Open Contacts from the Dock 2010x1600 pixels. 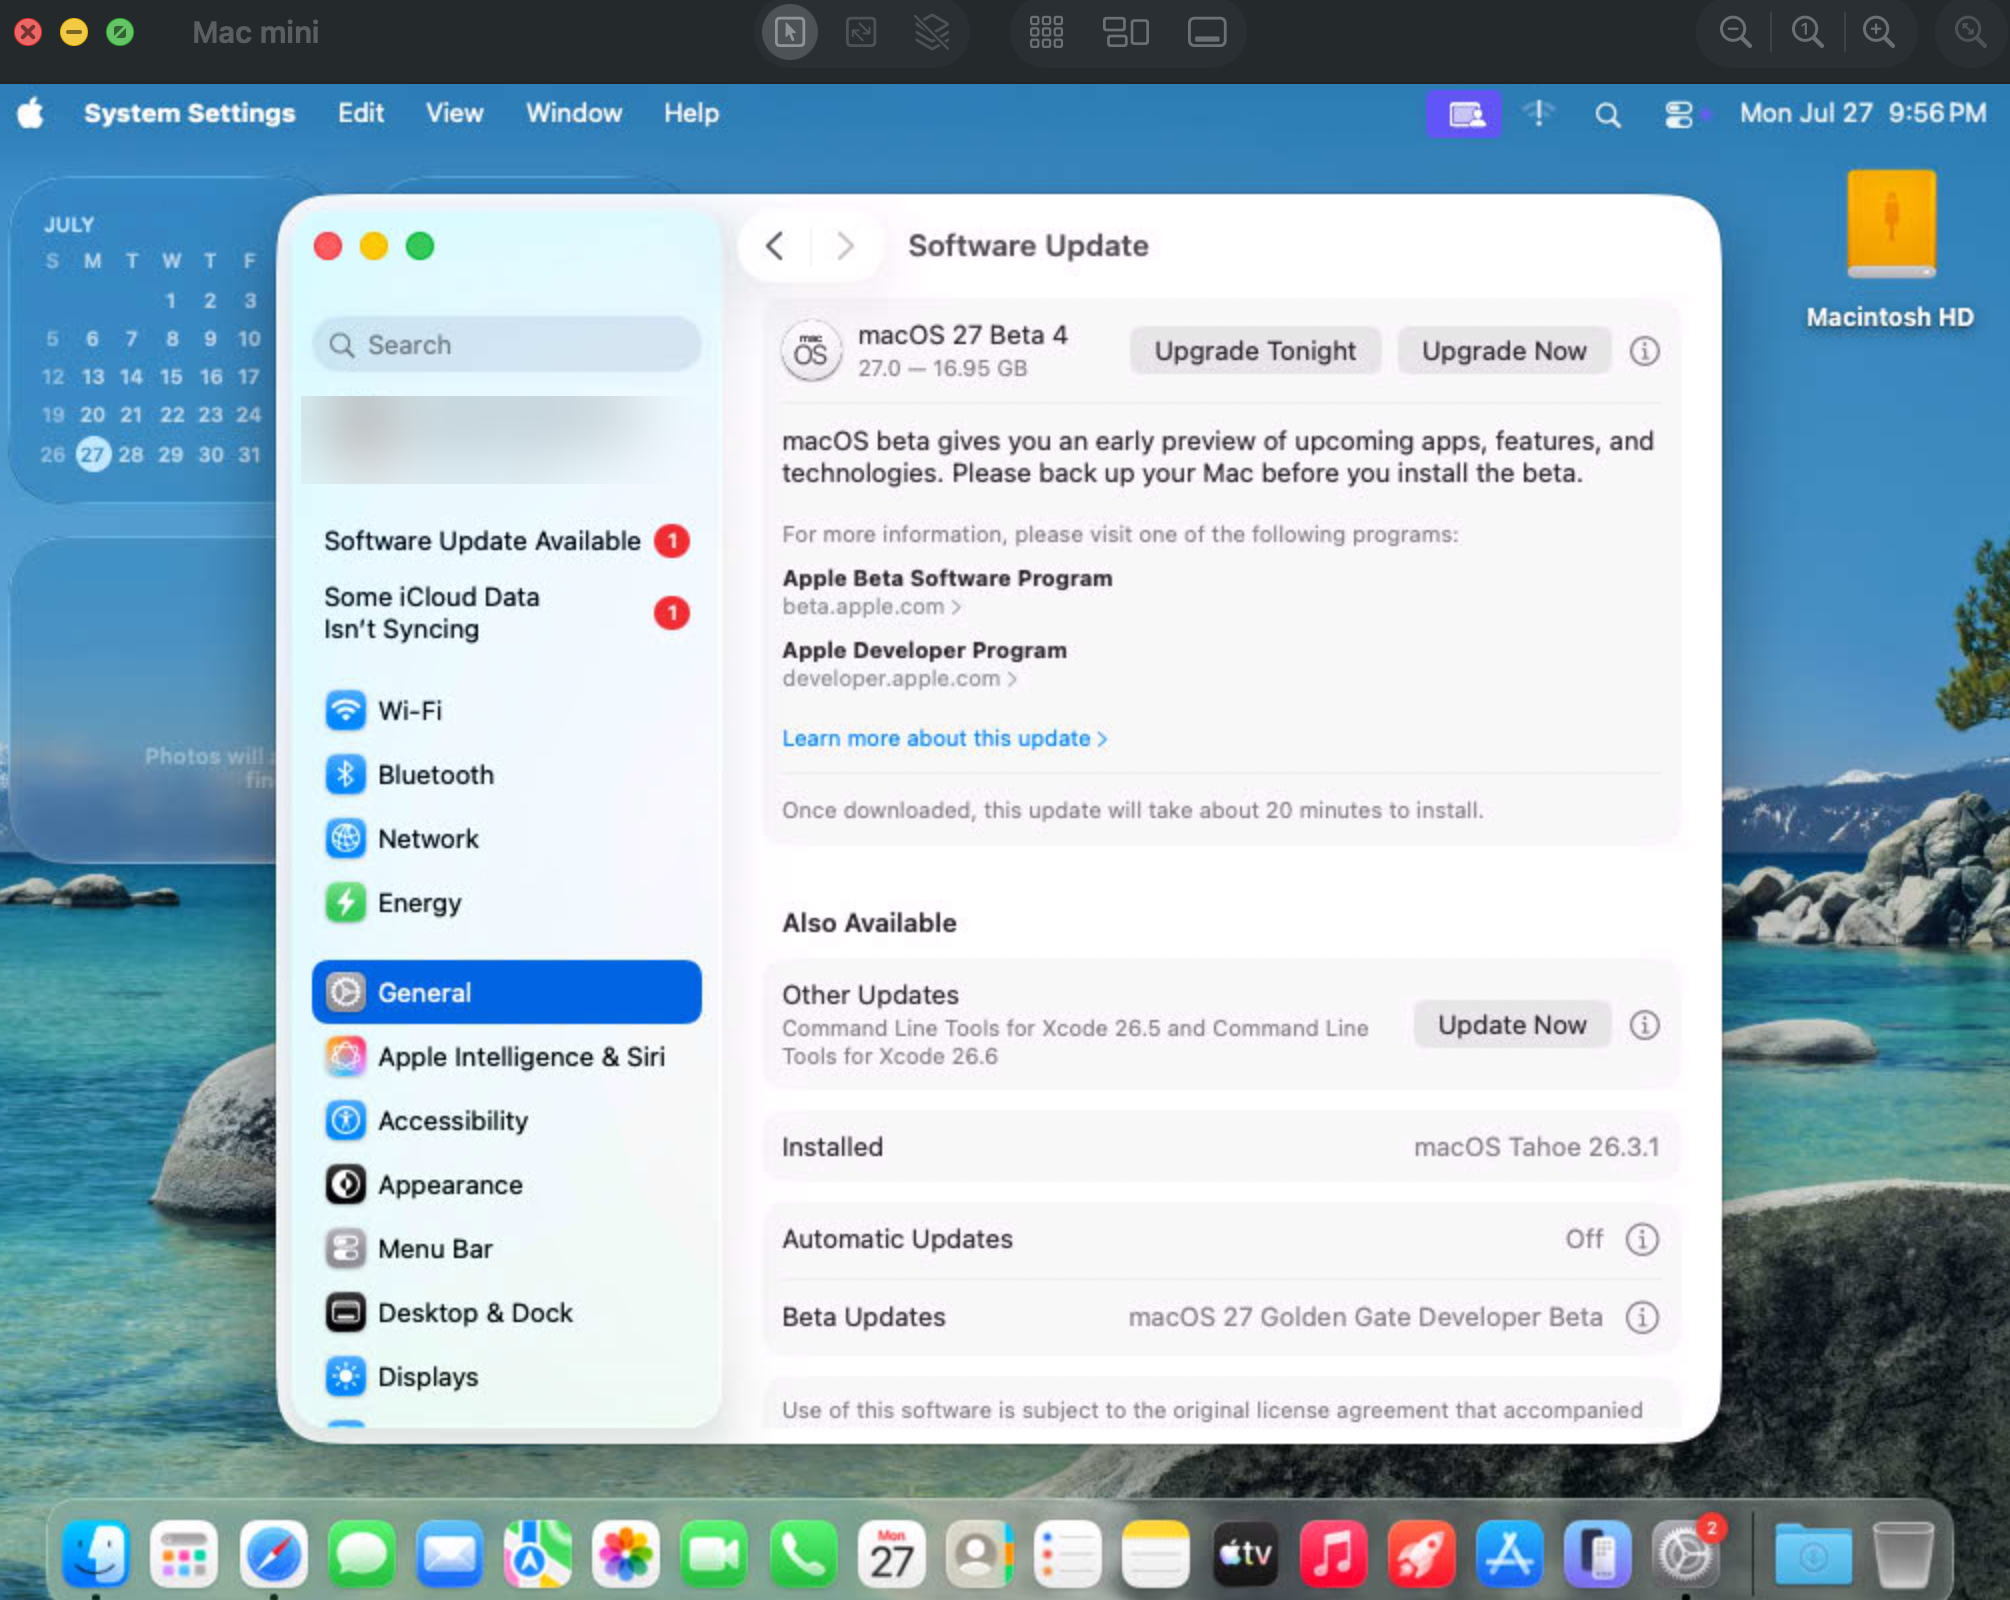(x=979, y=1554)
